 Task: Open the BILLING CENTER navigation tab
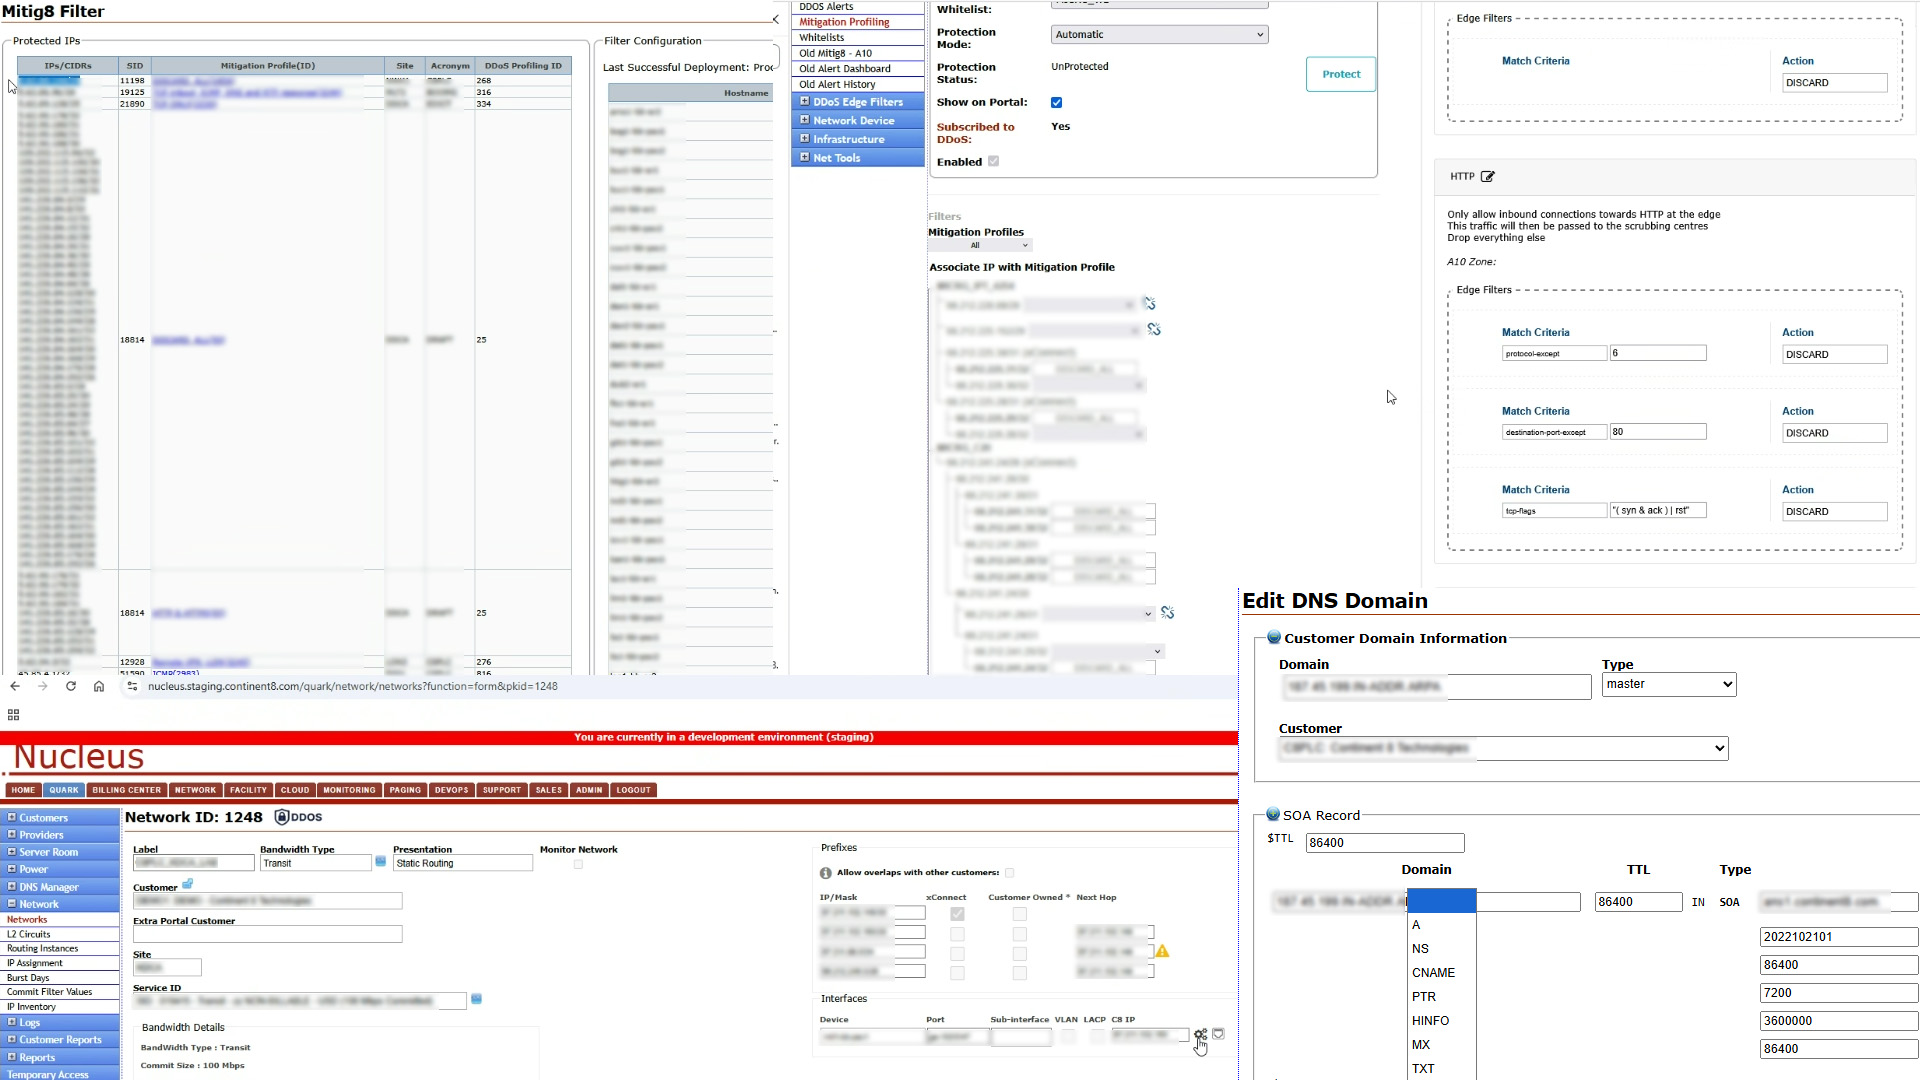[x=126, y=790]
